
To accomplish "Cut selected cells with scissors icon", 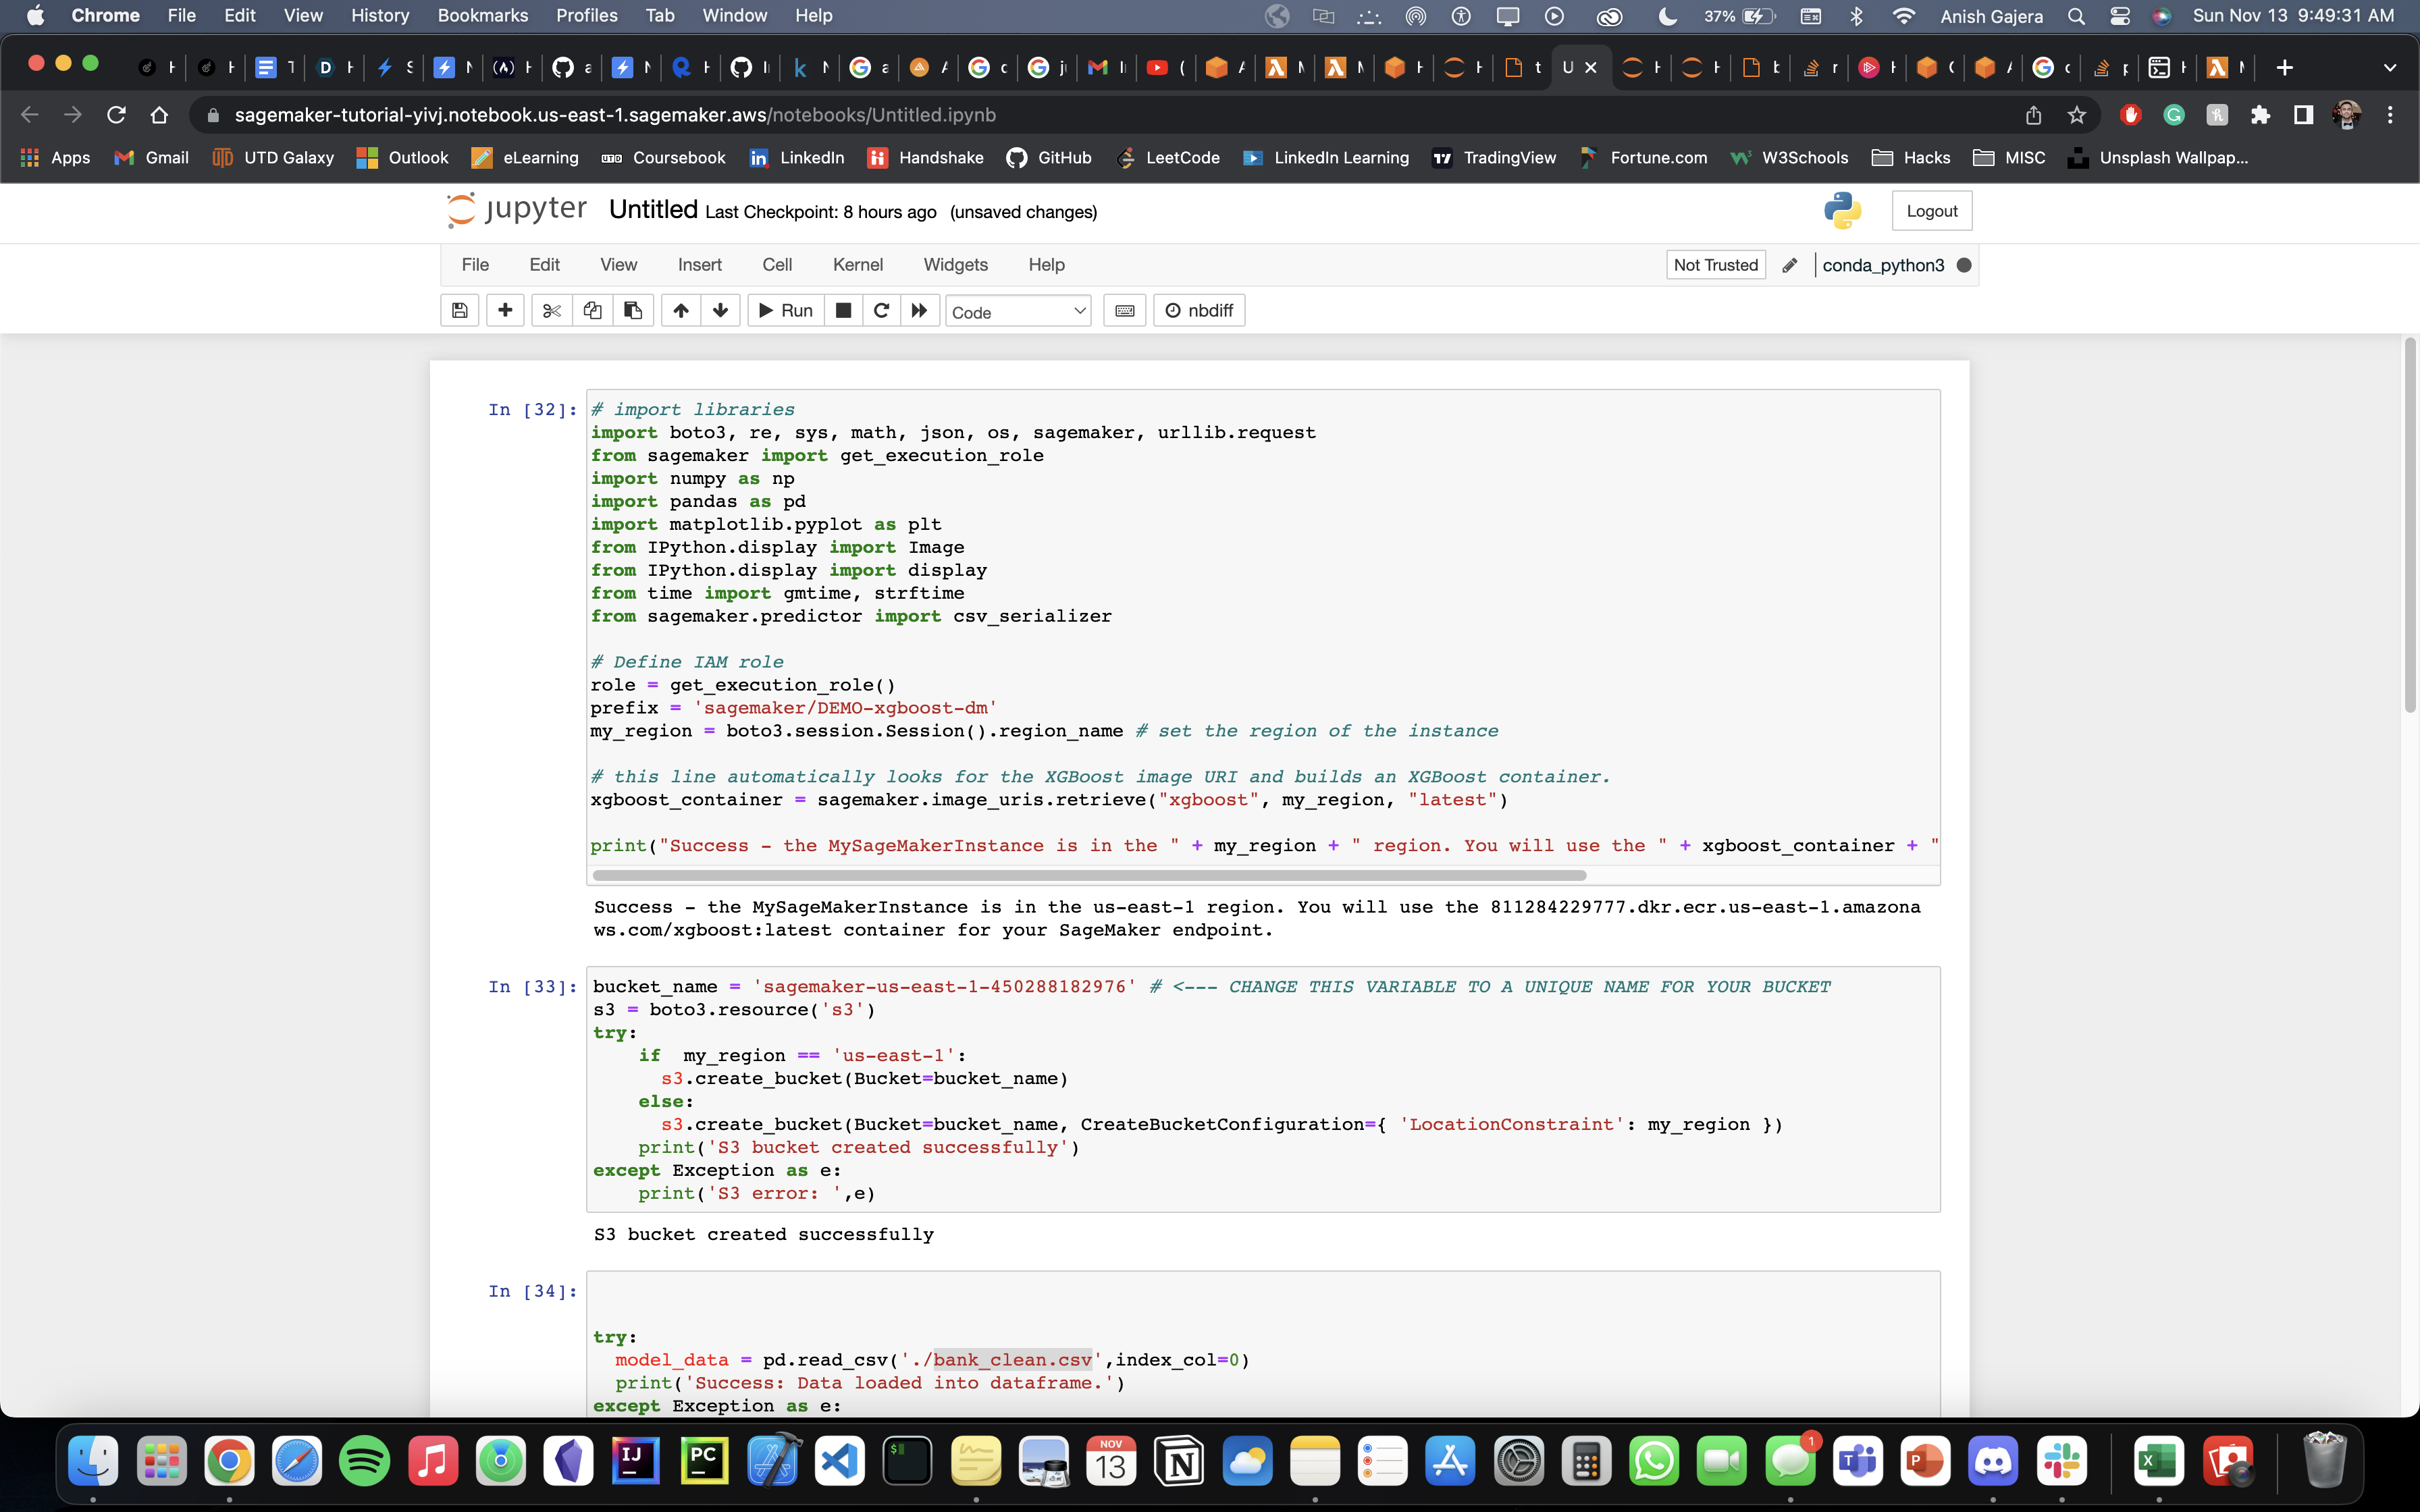I will [x=551, y=311].
